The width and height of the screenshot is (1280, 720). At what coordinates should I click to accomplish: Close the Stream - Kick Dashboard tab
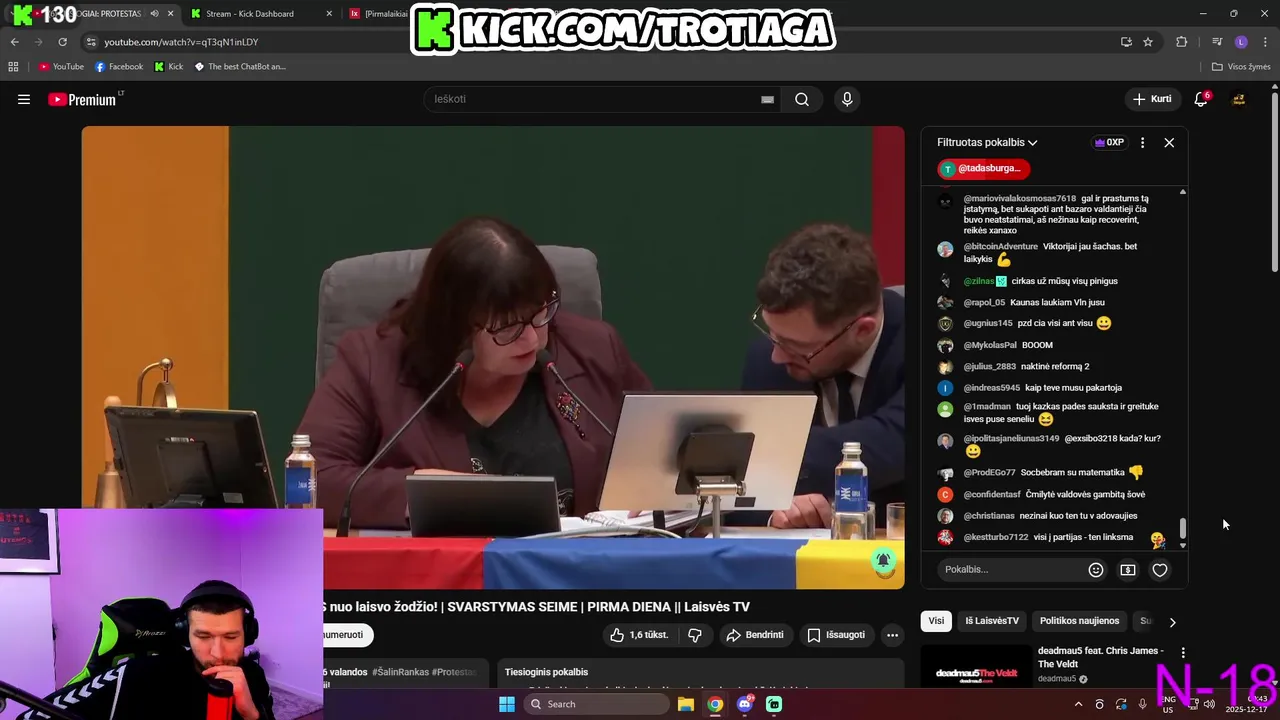click(x=329, y=14)
